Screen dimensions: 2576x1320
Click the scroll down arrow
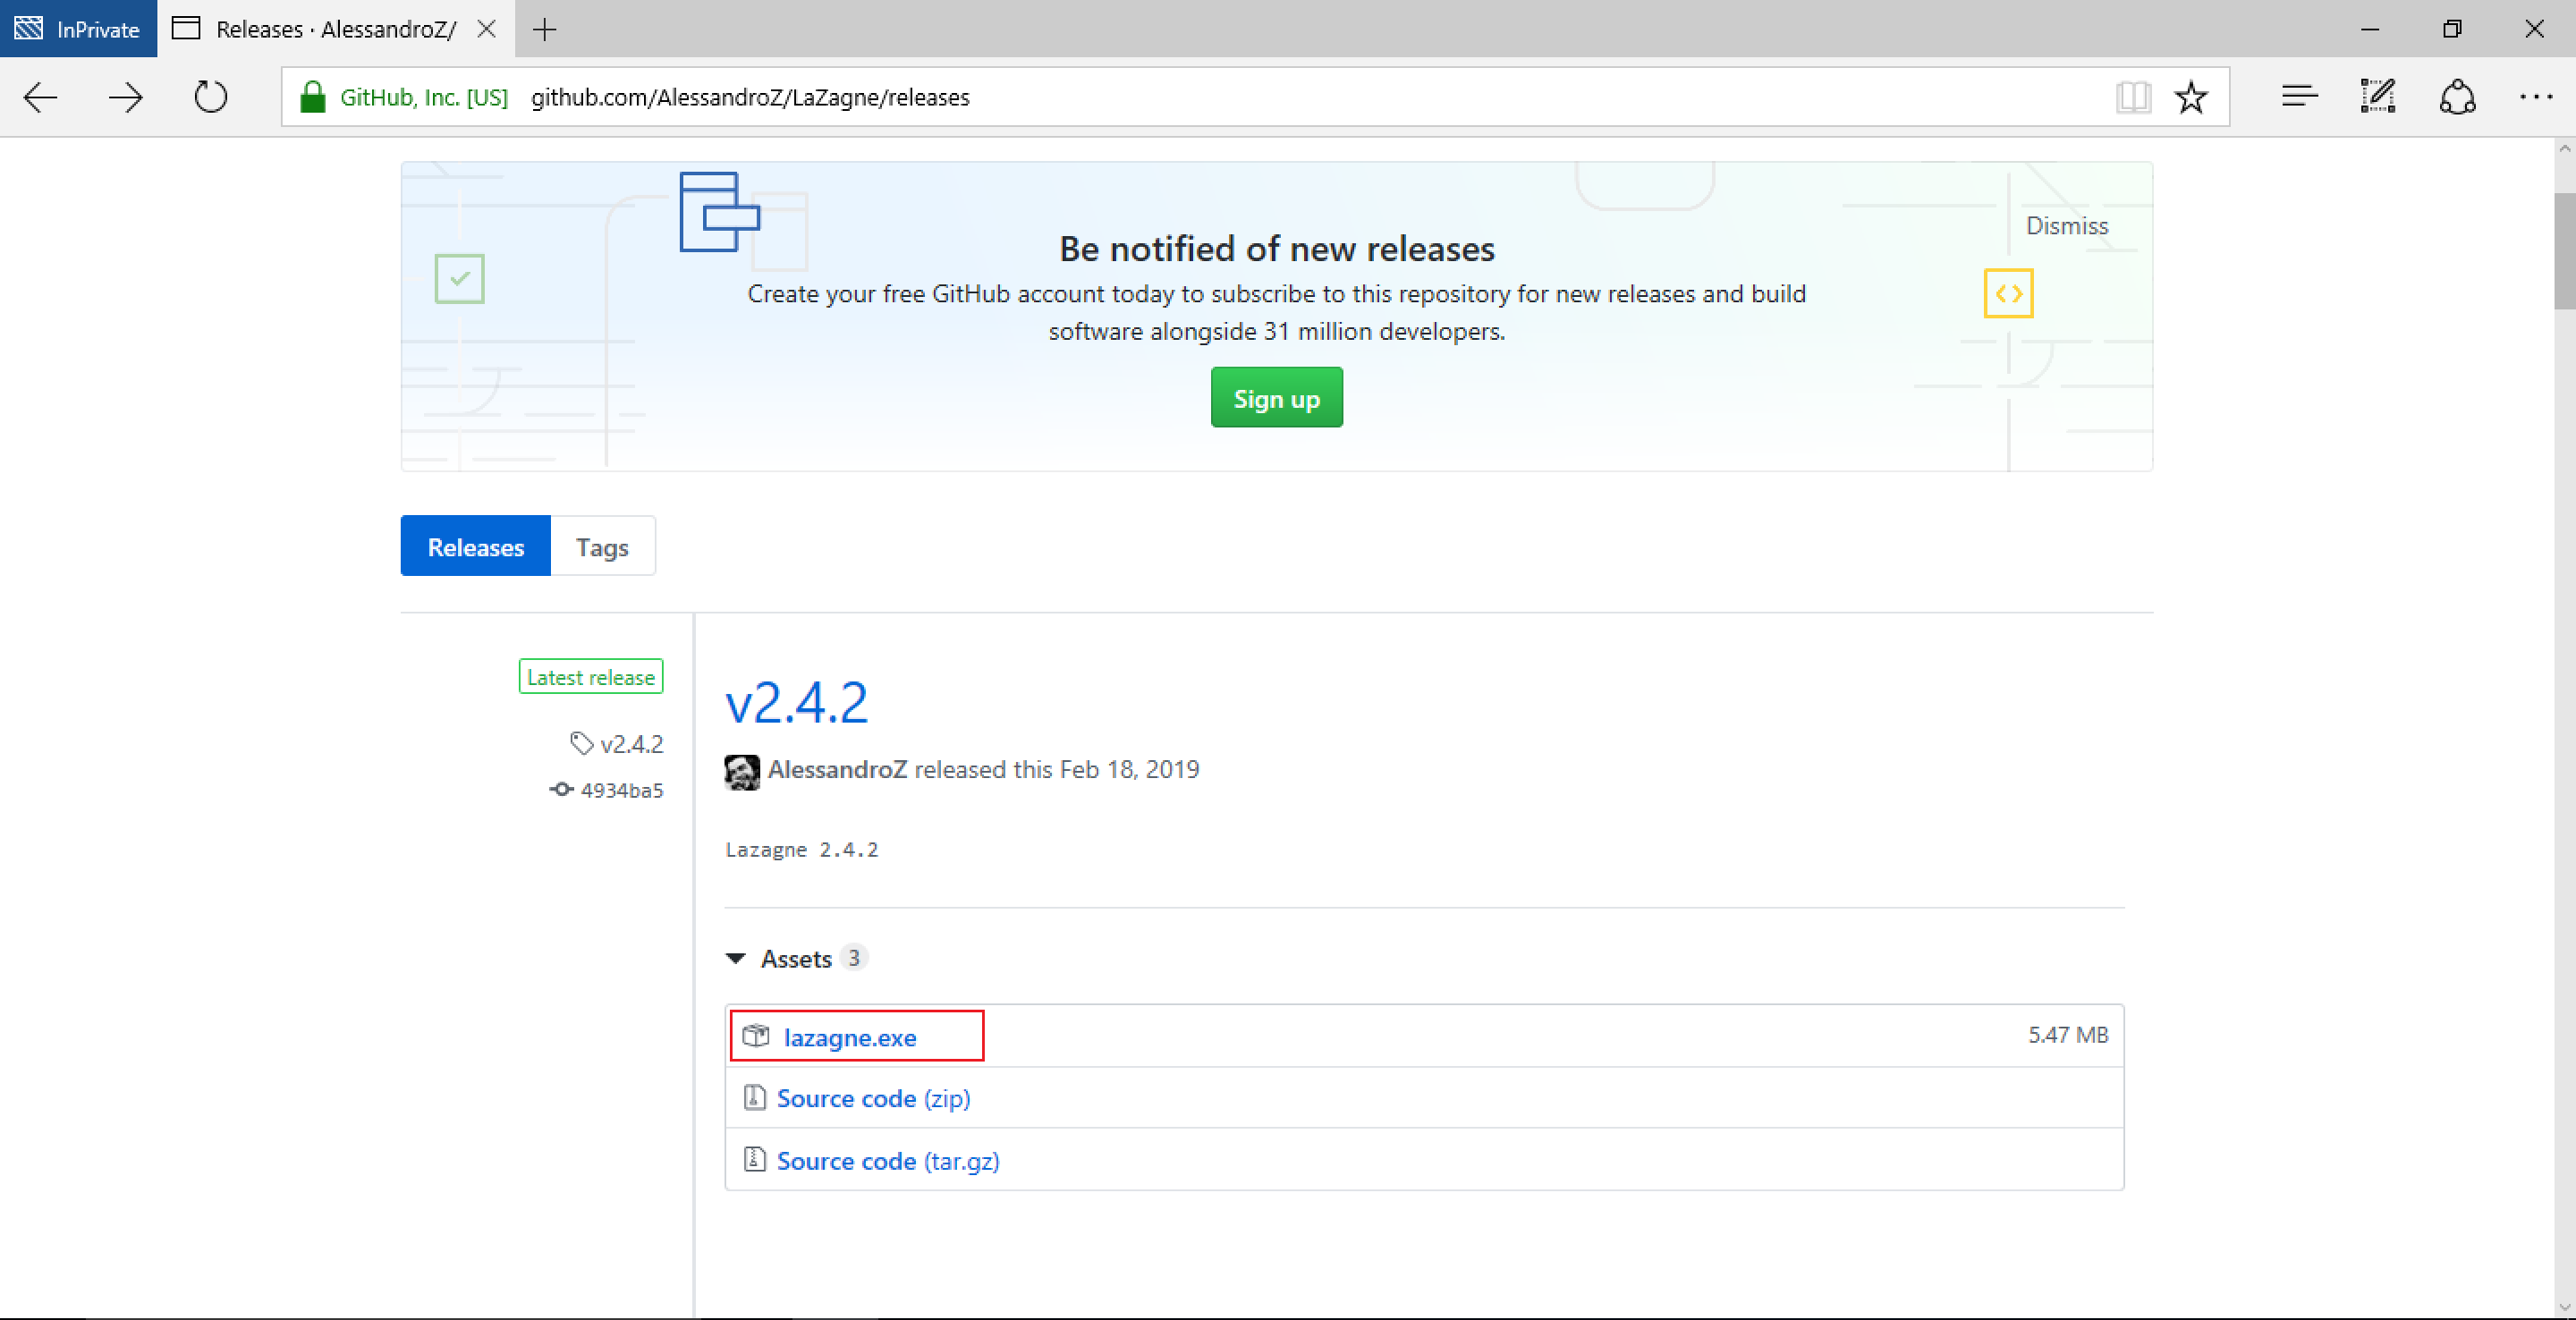click(x=2565, y=1307)
